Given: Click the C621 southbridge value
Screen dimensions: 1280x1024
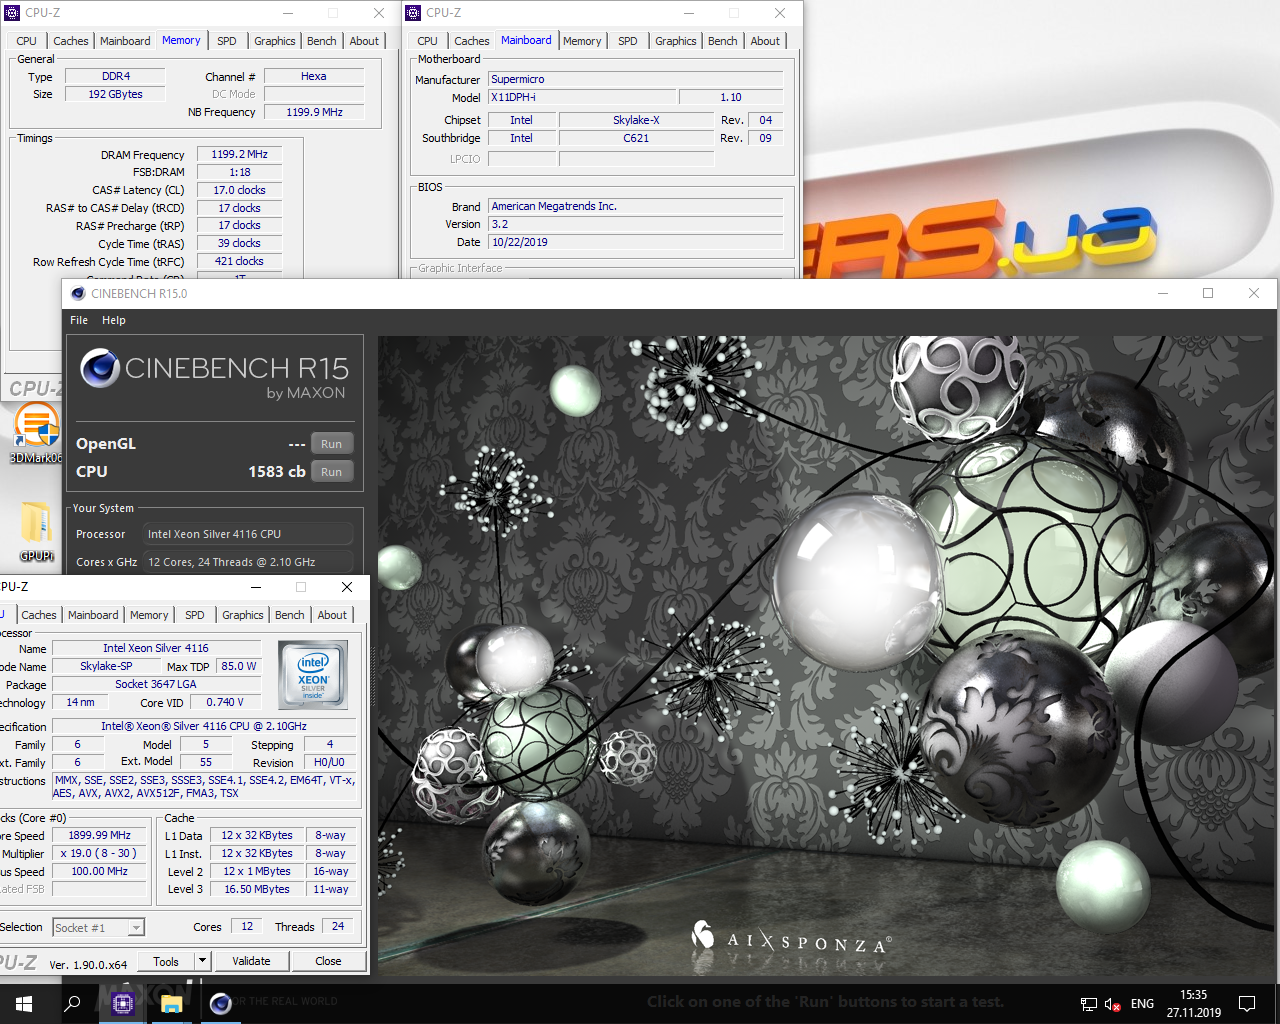Looking at the screenshot, I should tap(636, 138).
